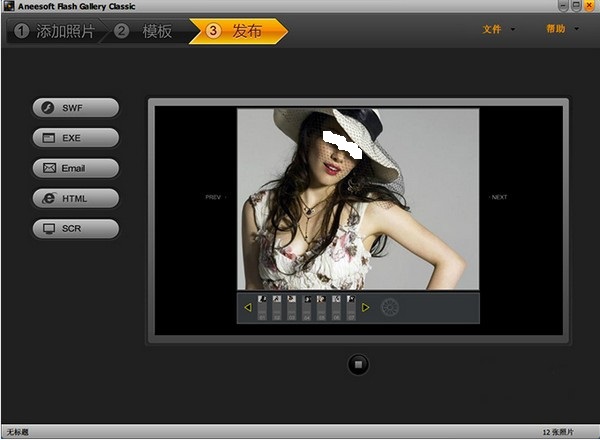The image size is (600, 440).
Task: Click NEXT in the preview
Action: [x=499, y=197]
